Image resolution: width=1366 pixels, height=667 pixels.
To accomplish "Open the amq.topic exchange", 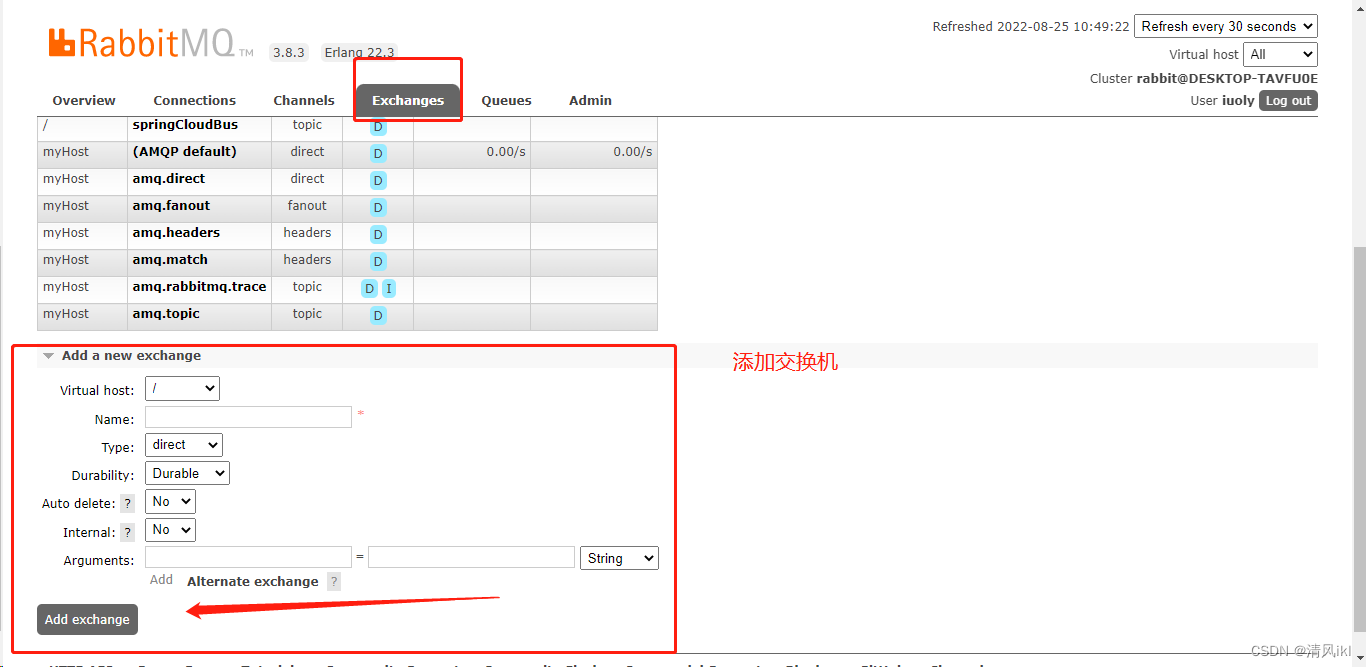I will pyautogui.click(x=166, y=314).
